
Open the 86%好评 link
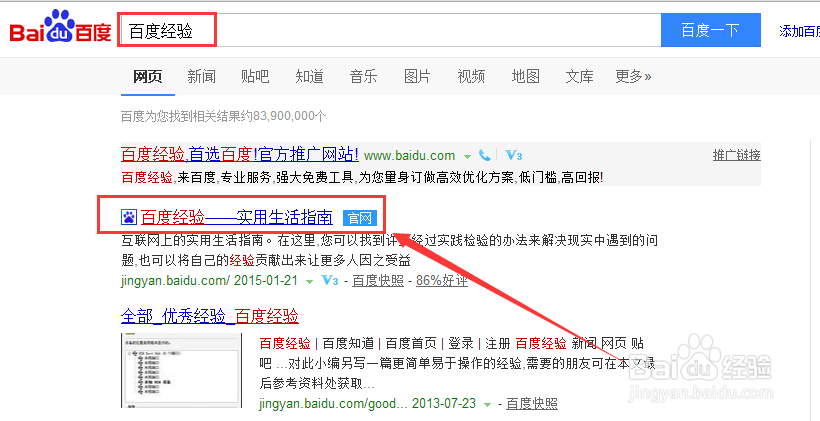point(442,281)
